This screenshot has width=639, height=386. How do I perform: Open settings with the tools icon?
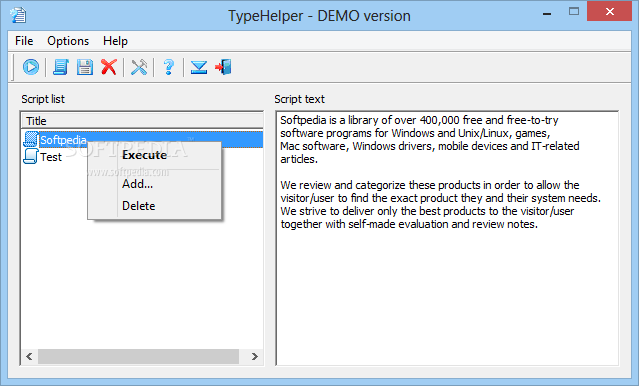coord(139,67)
